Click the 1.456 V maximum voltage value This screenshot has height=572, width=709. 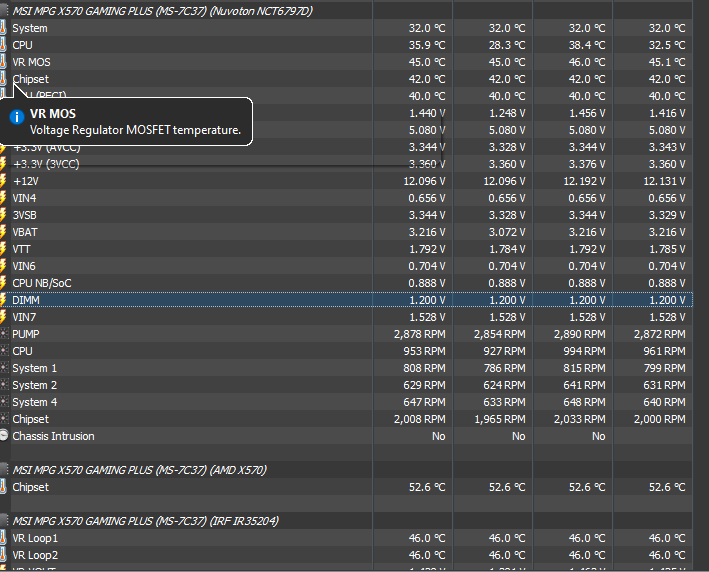587,113
